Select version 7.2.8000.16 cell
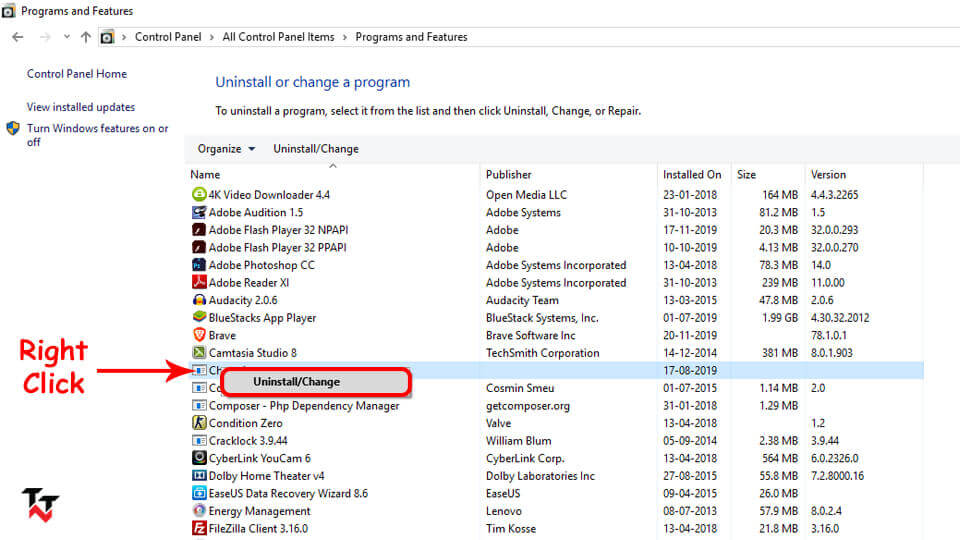 click(x=838, y=476)
